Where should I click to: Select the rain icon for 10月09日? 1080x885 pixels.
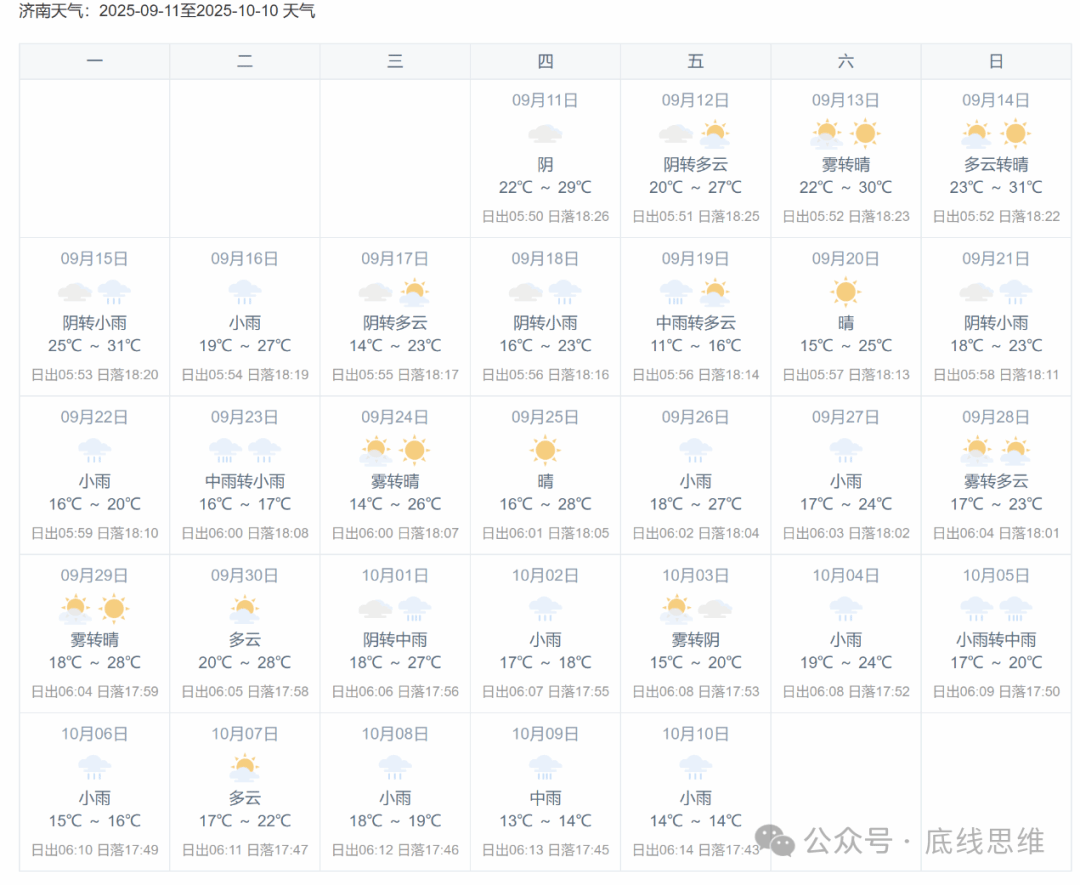pos(545,767)
